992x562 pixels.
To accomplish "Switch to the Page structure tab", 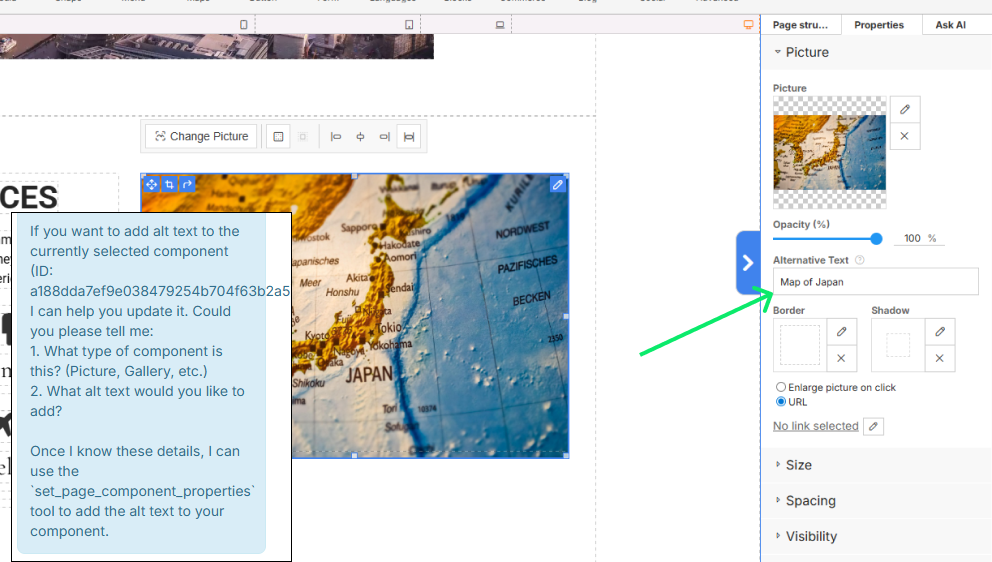I will pyautogui.click(x=800, y=25).
